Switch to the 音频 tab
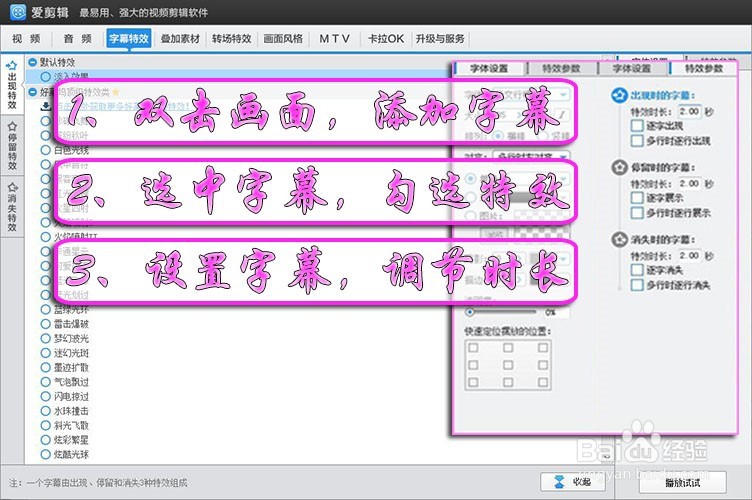This screenshot has width=752, height=500. coord(77,39)
